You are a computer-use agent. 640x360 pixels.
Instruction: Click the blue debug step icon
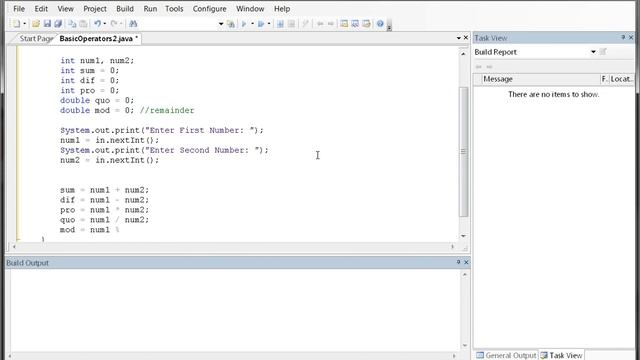click(280, 24)
